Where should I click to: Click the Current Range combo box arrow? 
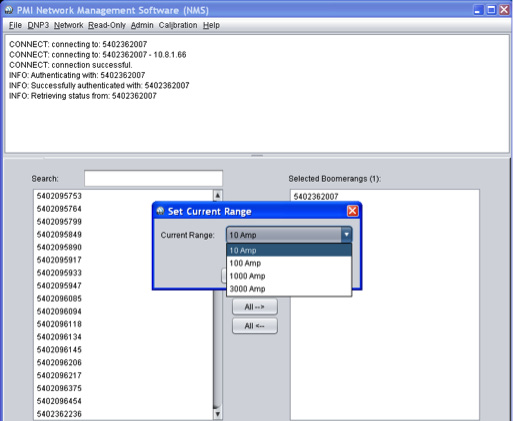(x=346, y=235)
